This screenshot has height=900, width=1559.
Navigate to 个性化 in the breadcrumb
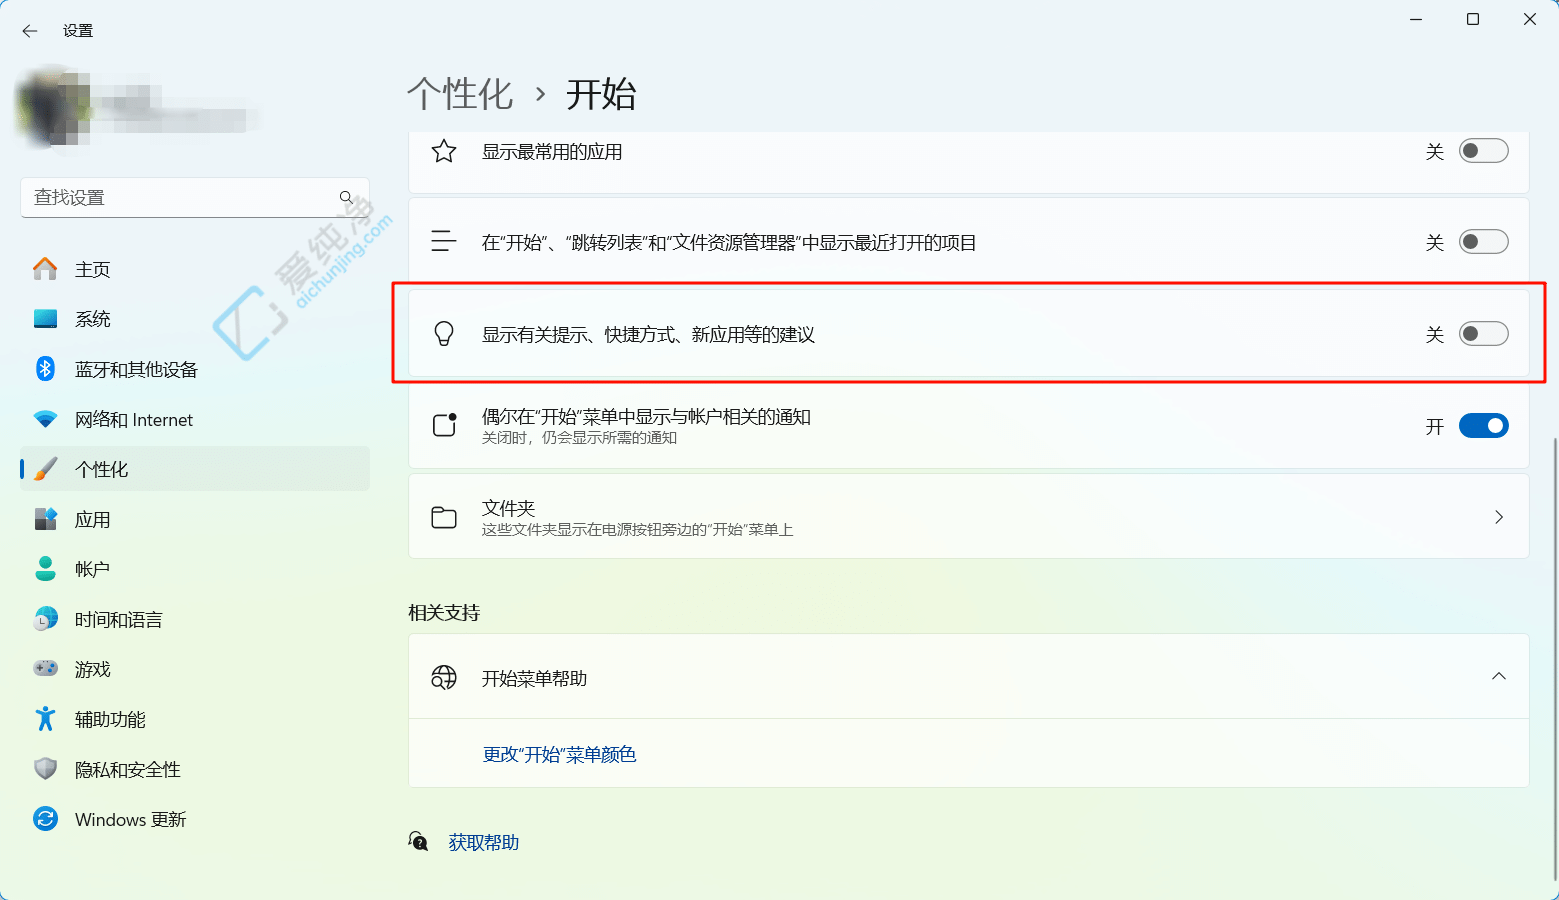point(461,93)
